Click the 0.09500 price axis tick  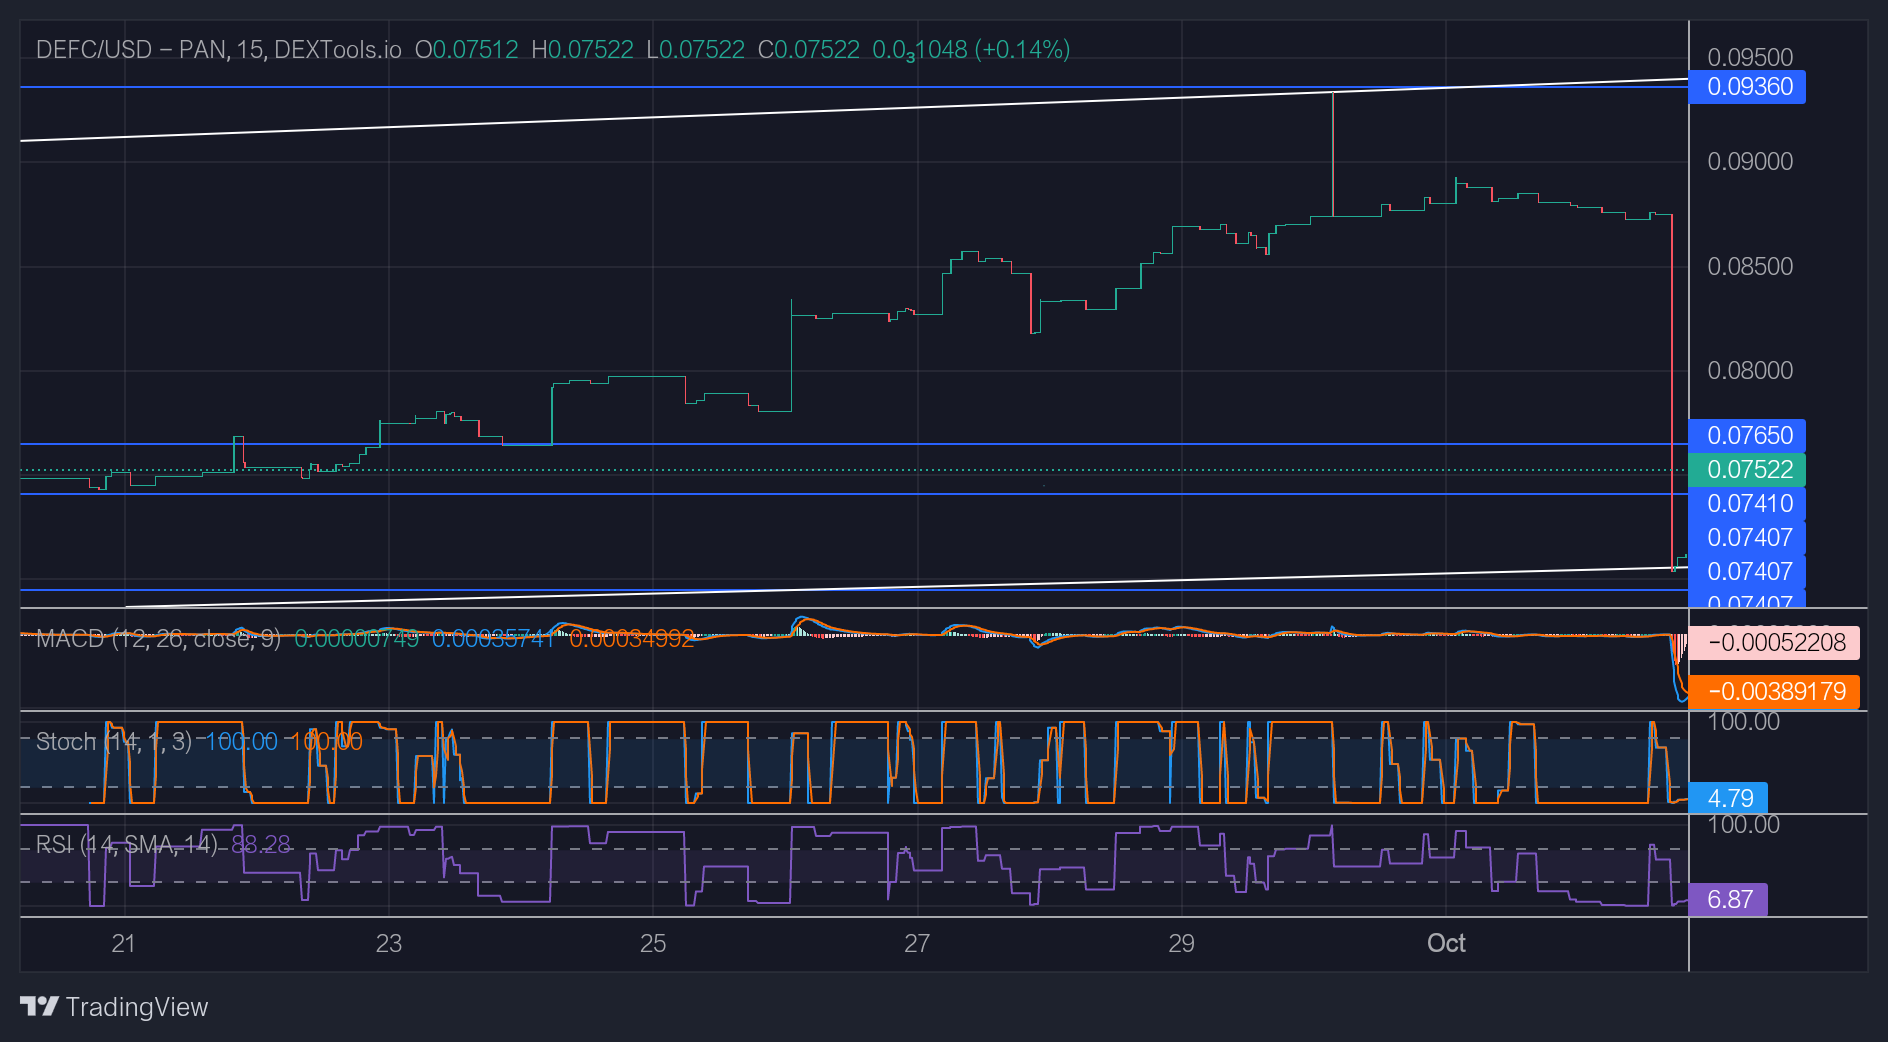[1750, 58]
